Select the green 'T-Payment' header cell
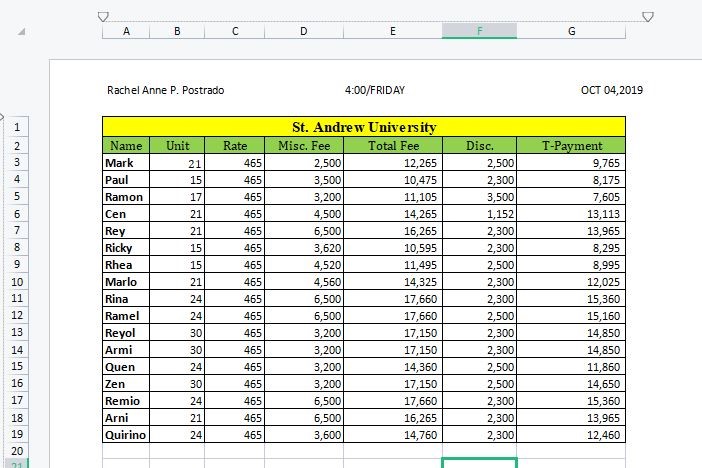Screen dimensions: 702x468 tap(571, 145)
